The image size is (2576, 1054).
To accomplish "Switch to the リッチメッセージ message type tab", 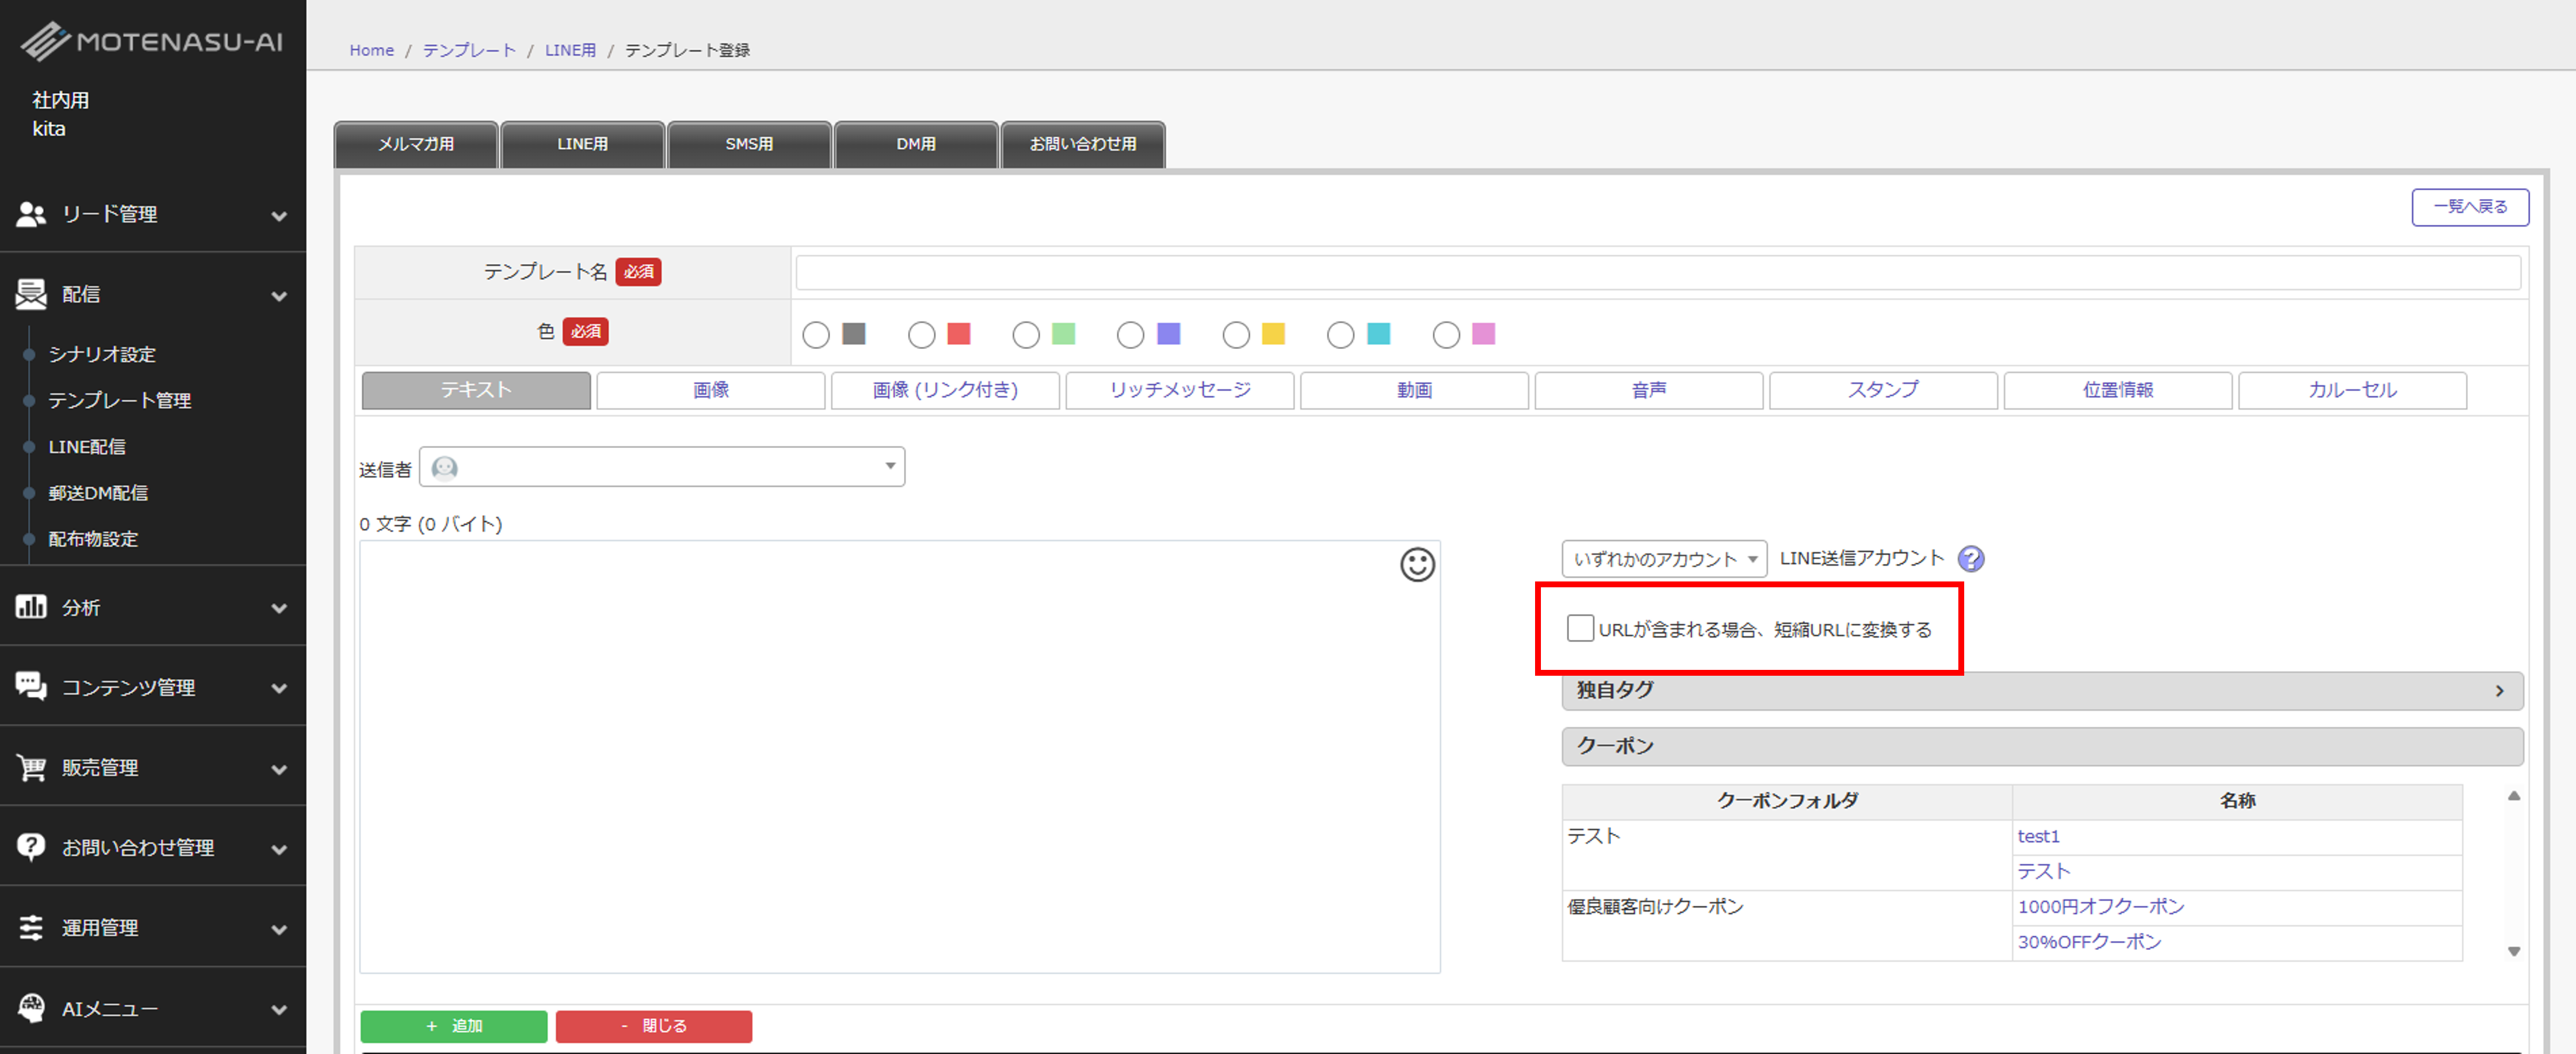I will [1179, 390].
